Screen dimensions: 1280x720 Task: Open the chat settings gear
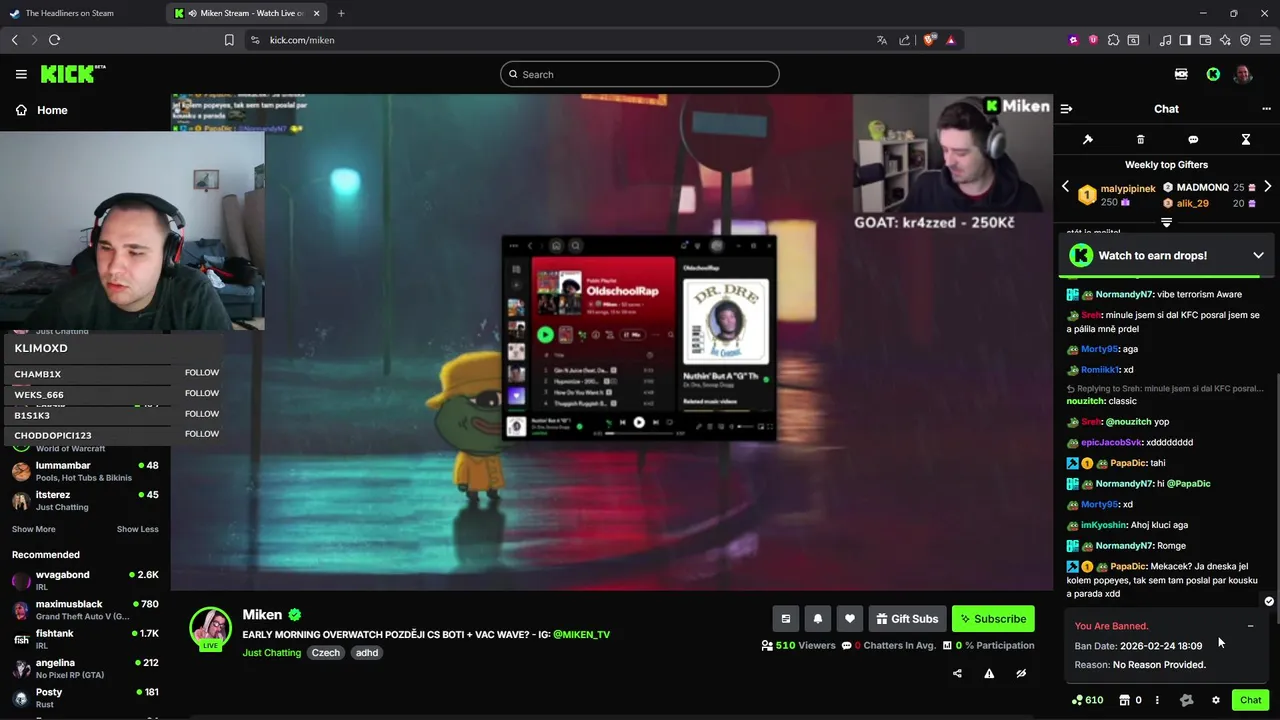1216,700
